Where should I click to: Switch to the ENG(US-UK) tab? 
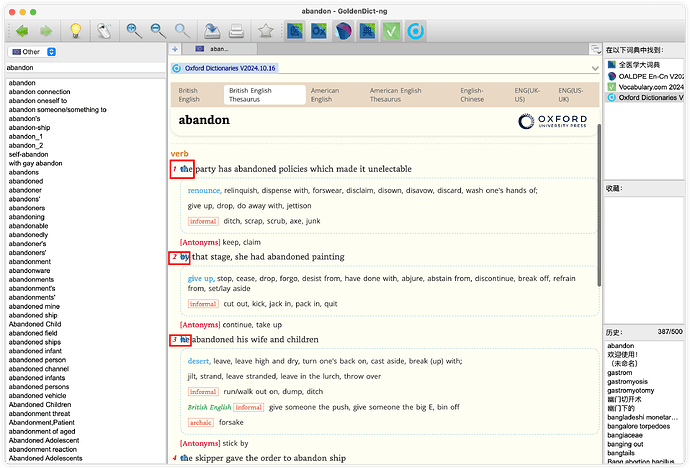click(x=571, y=95)
